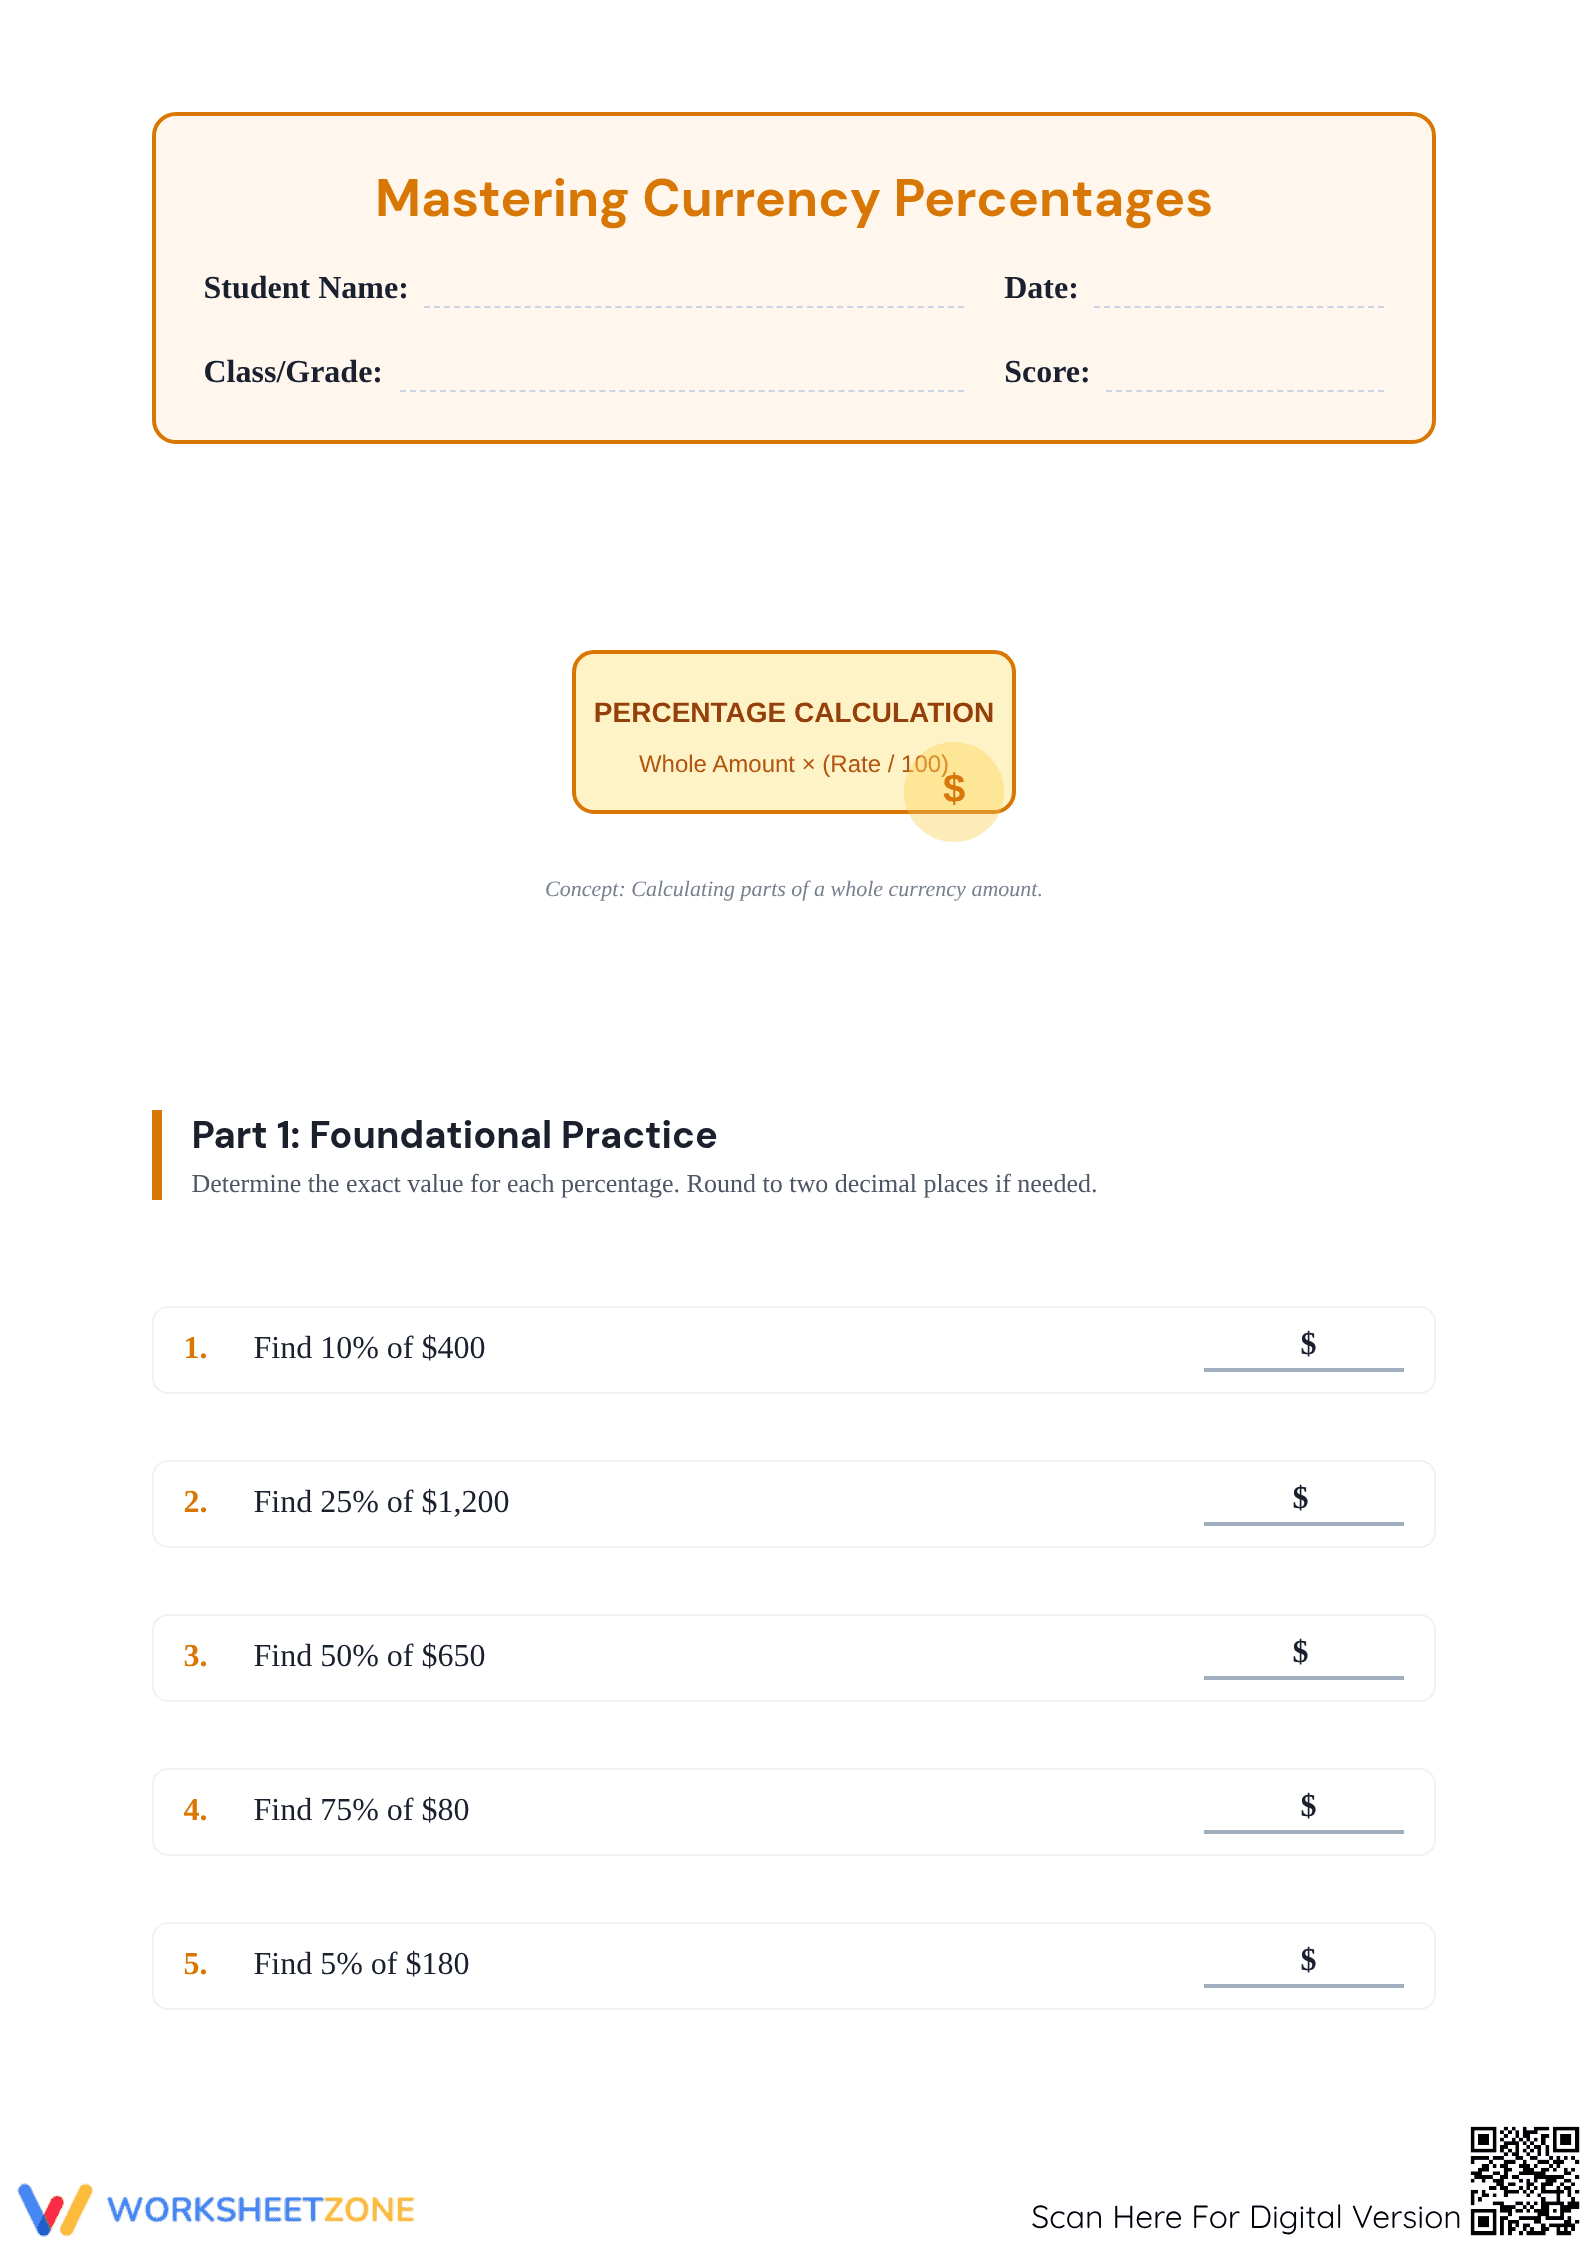Image resolution: width=1588 pixels, height=2244 pixels.
Task: Click the Mastering Currency Percentages title
Action: (794, 199)
